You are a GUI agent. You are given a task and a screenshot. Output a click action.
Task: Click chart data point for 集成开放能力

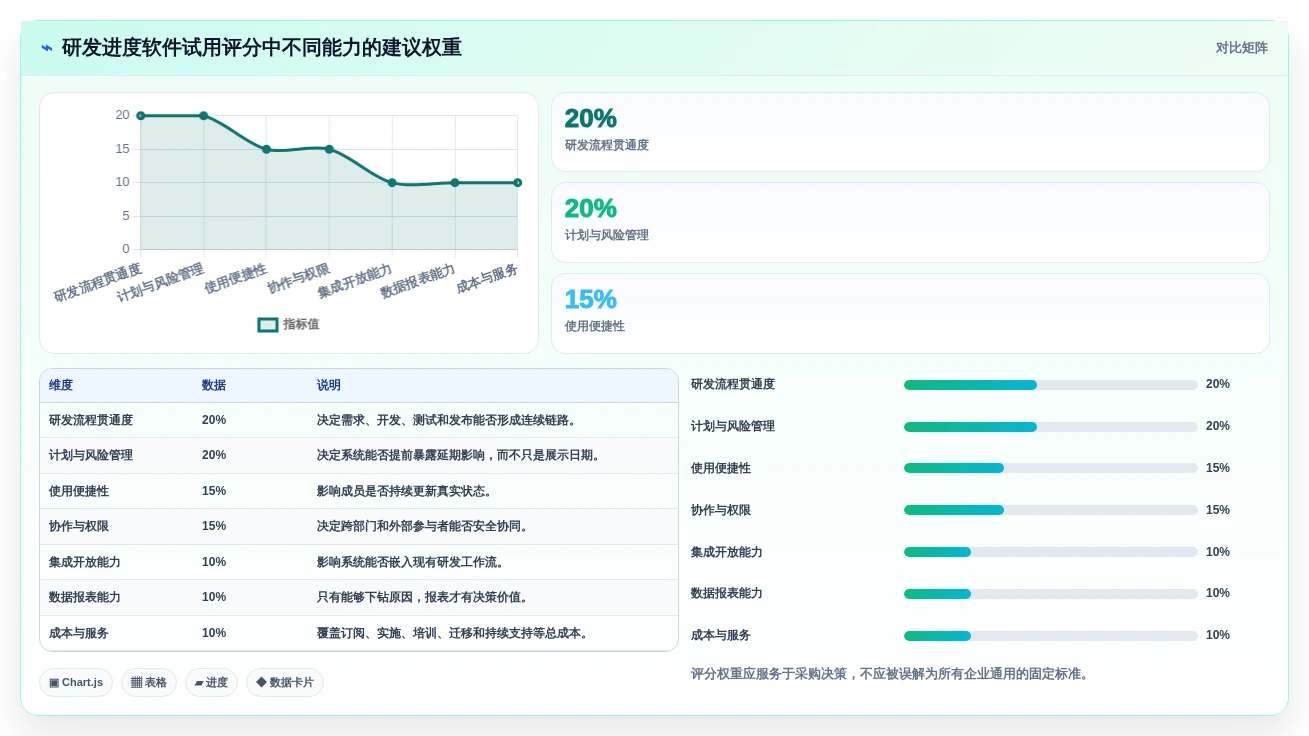[392, 183]
